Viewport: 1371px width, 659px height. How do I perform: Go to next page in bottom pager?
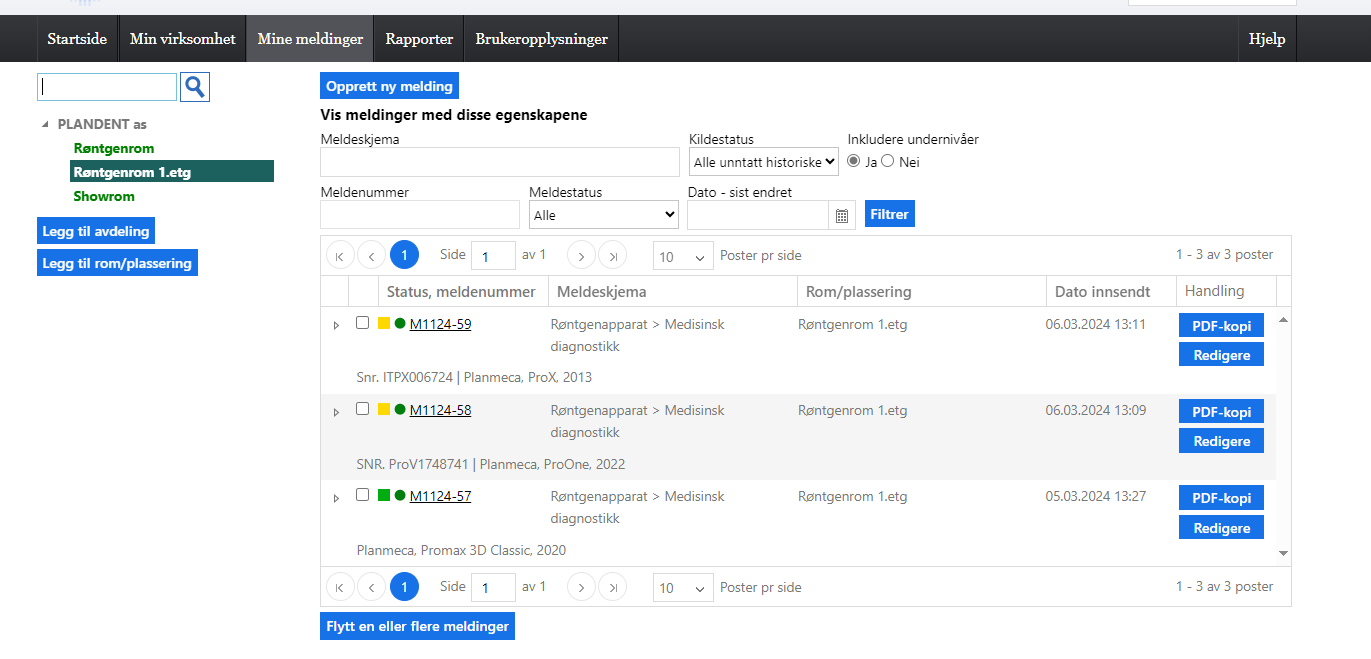tap(581, 587)
